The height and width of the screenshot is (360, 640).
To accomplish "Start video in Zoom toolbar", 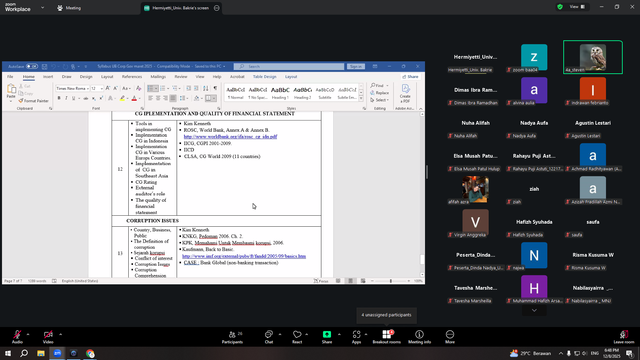I will click(x=48, y=337).
